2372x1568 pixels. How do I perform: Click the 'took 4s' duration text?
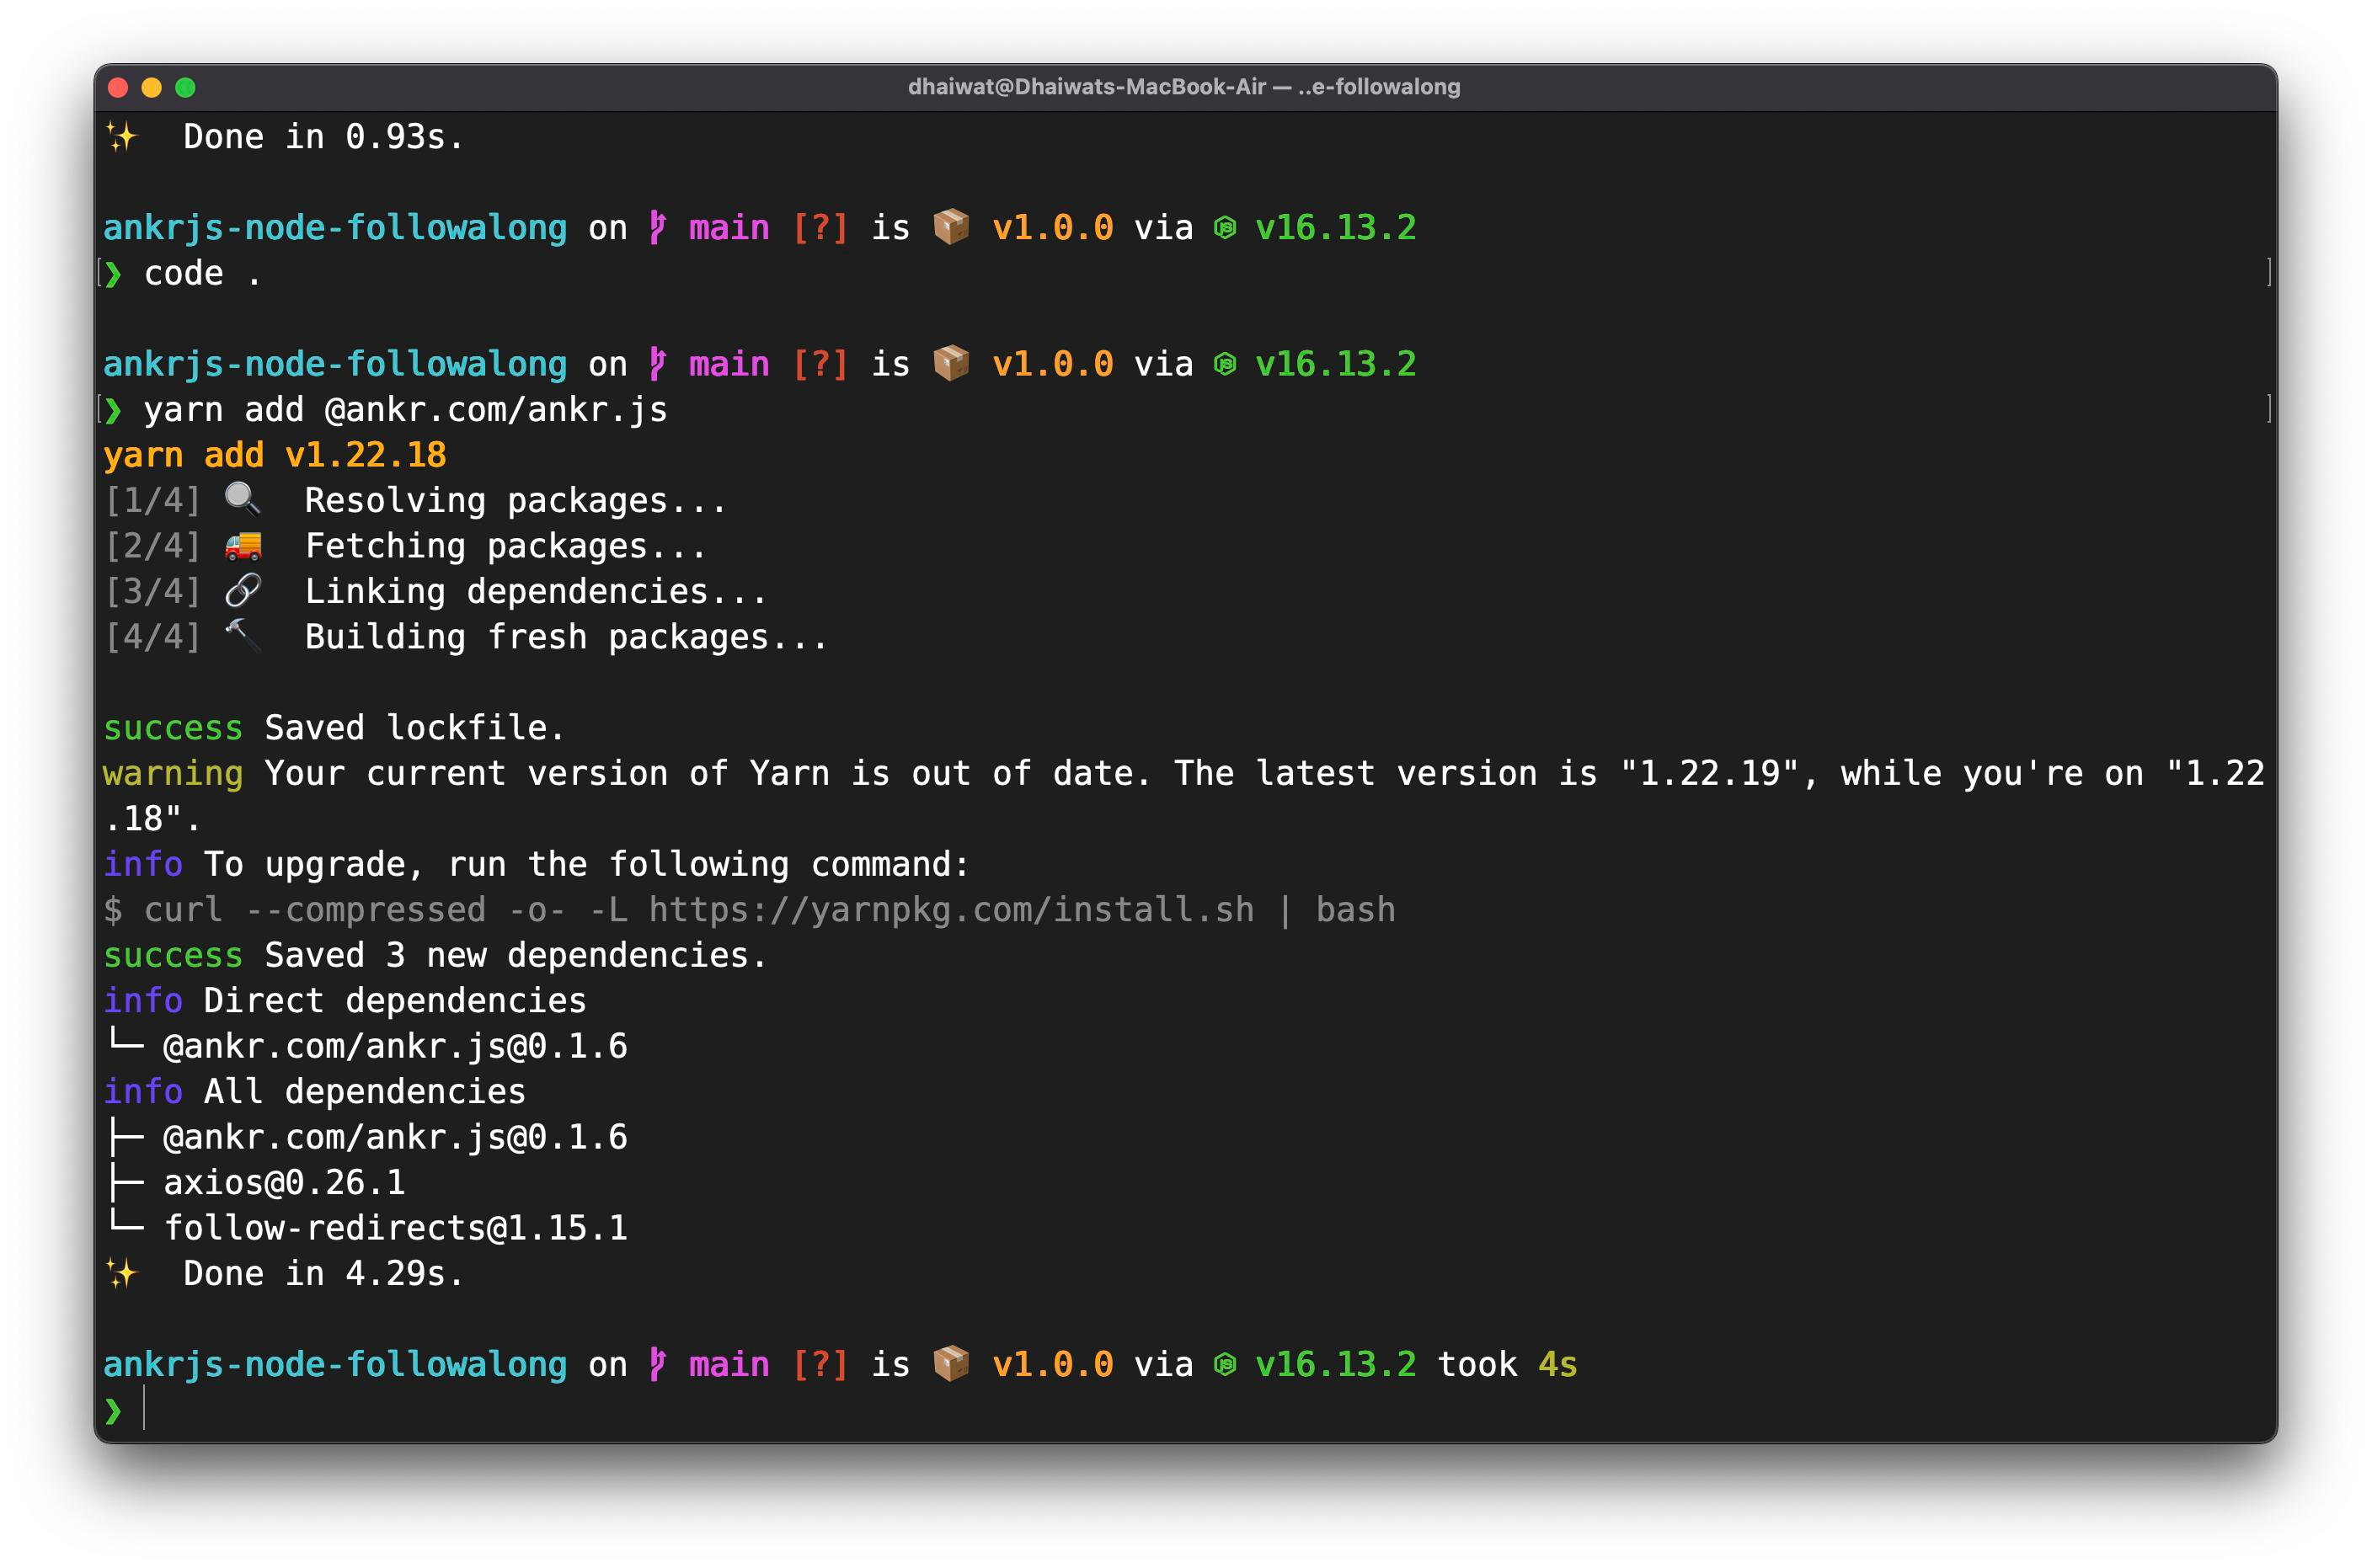coord(1508,1365)
